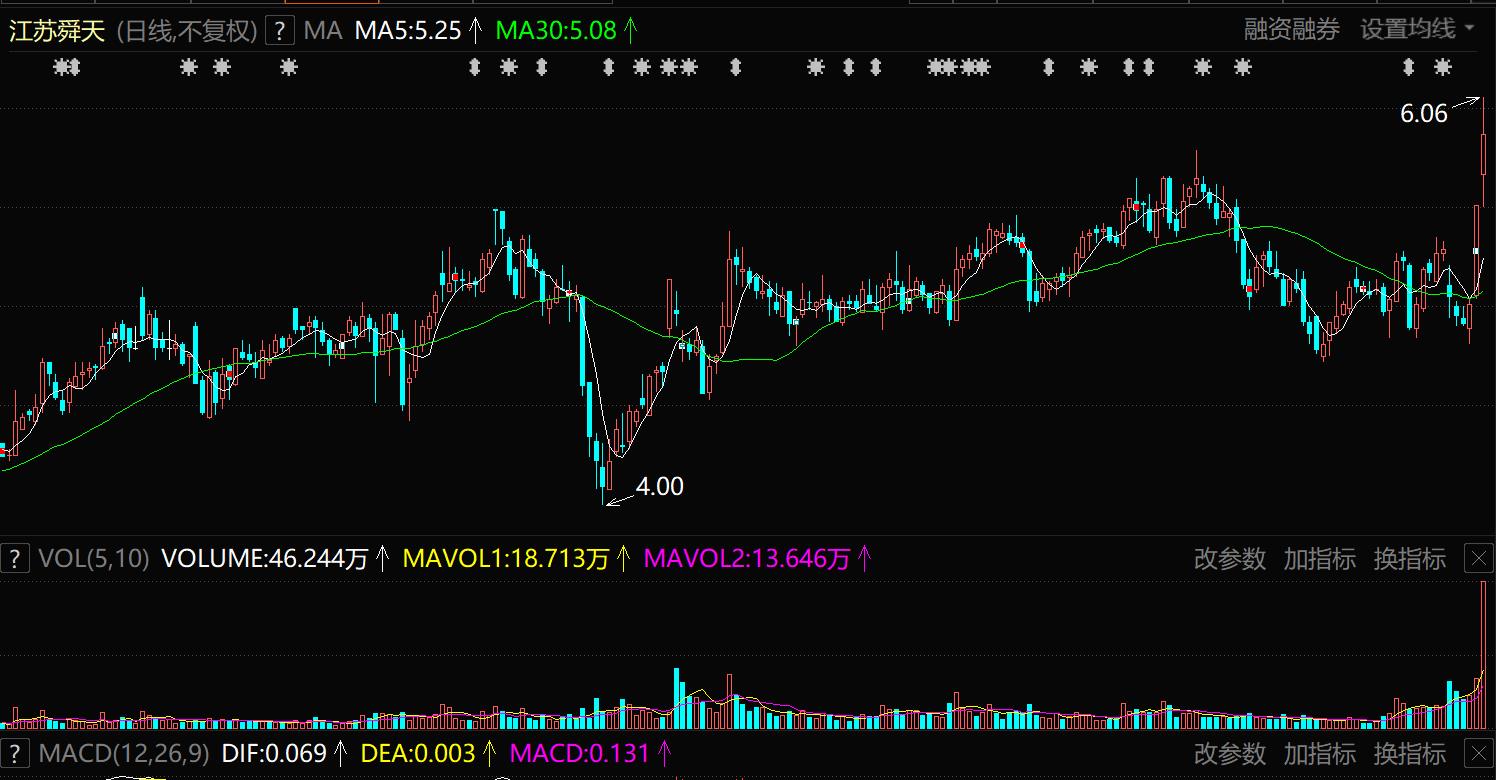The image size is (1496, 780).
Task: Open help icon for MACD(12,26,9) indicator
Action: tap(14, 753)
